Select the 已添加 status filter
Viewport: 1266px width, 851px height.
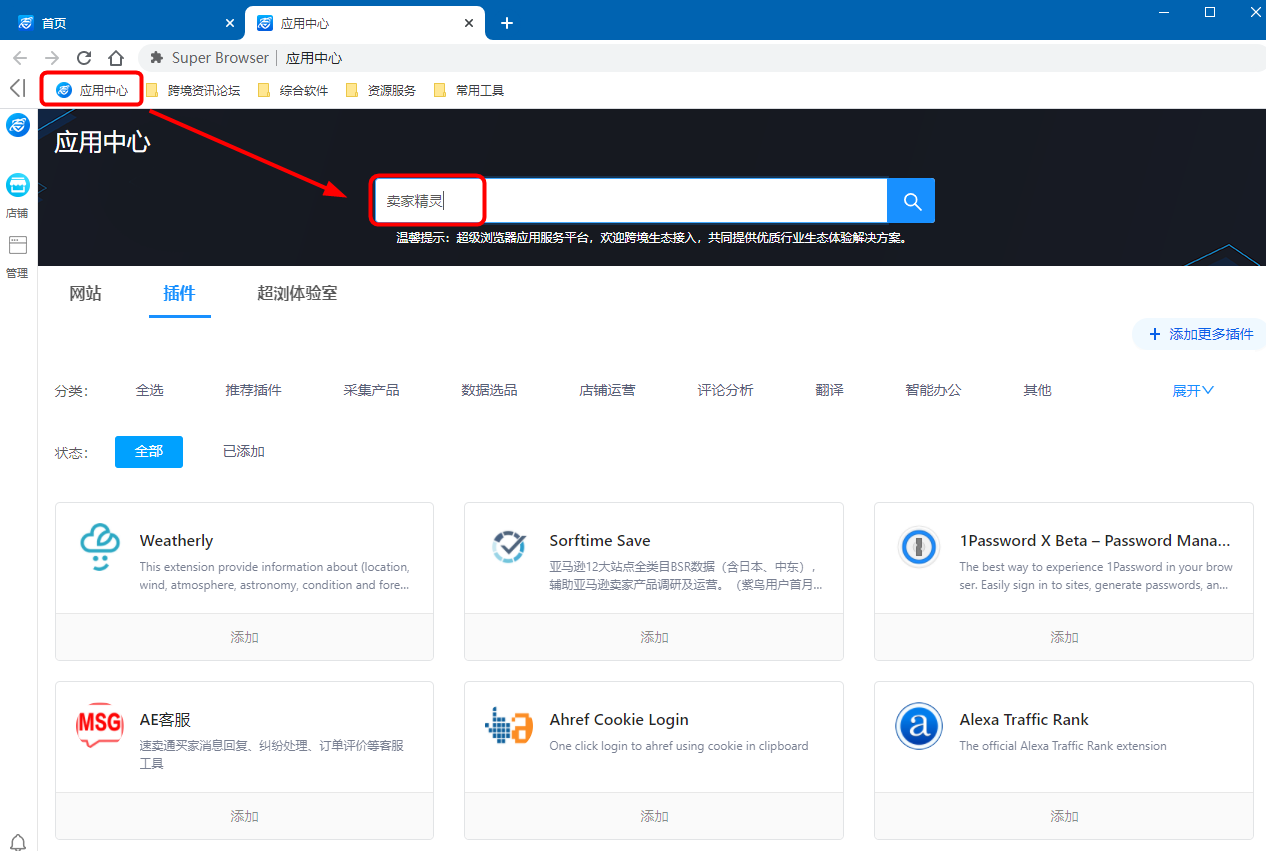(x=244, y=452)
